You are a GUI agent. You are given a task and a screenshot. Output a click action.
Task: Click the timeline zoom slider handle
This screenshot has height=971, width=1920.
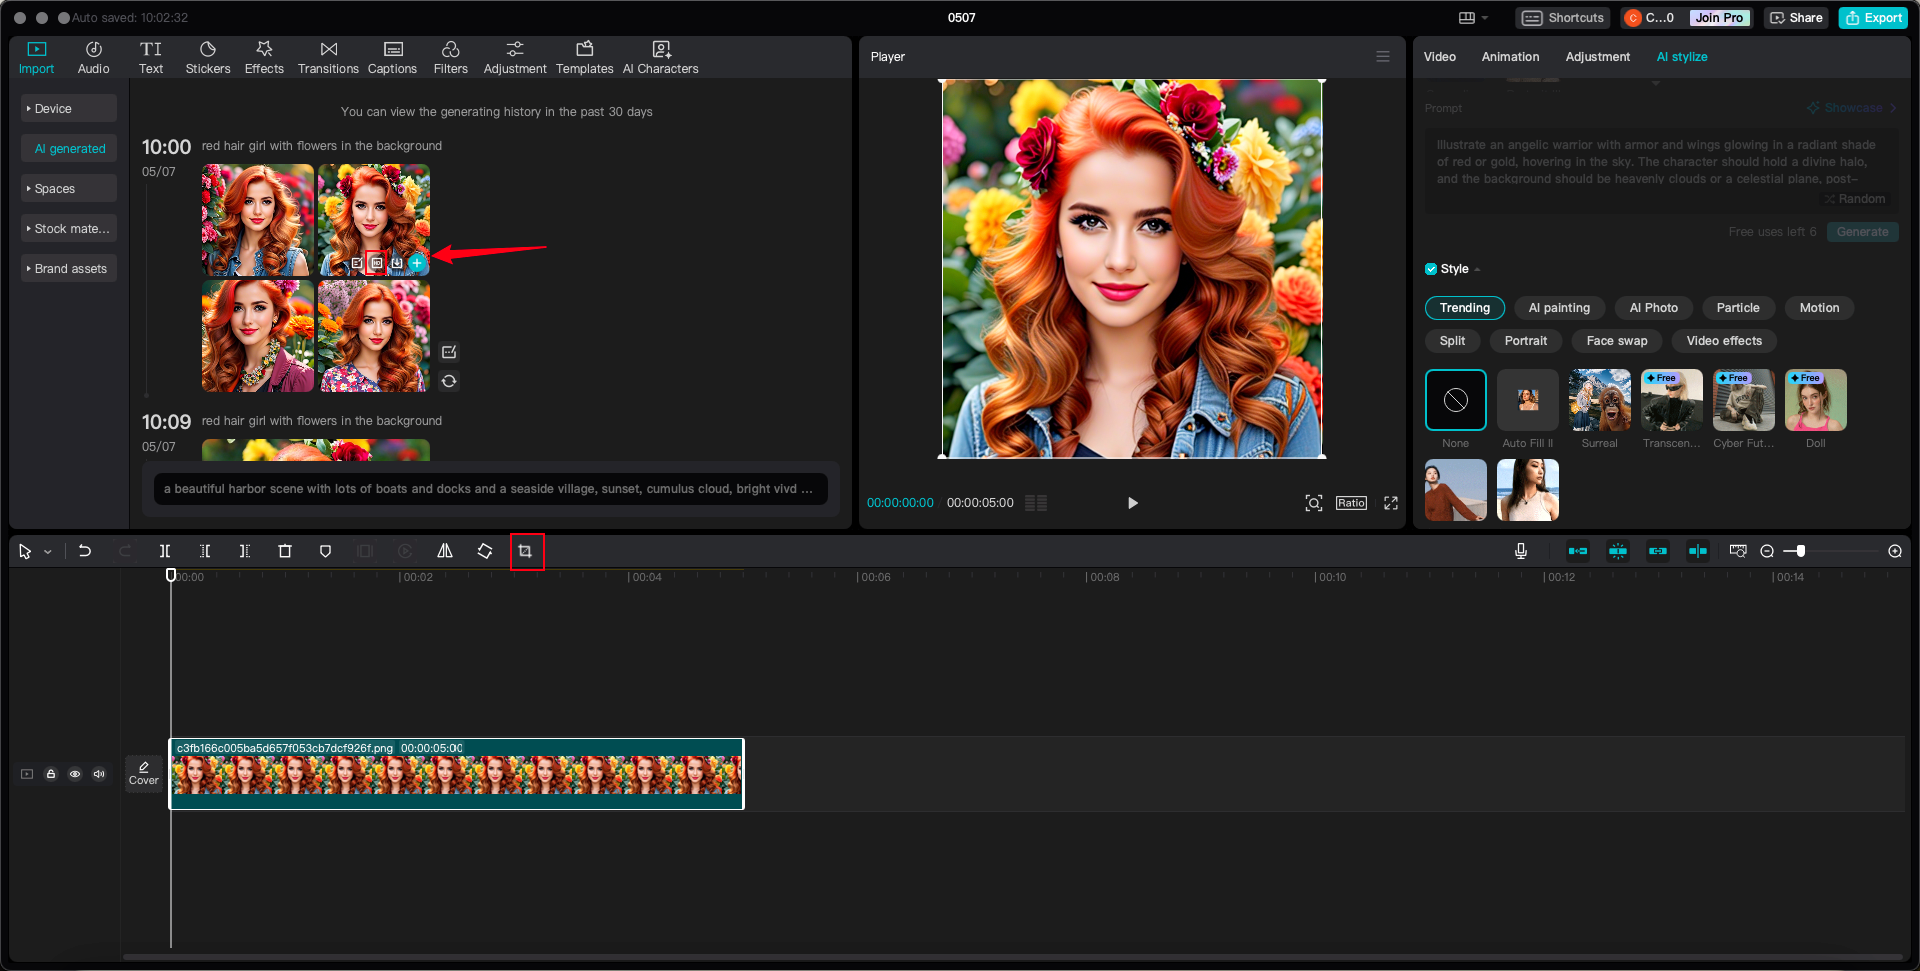pos(1800,551)
